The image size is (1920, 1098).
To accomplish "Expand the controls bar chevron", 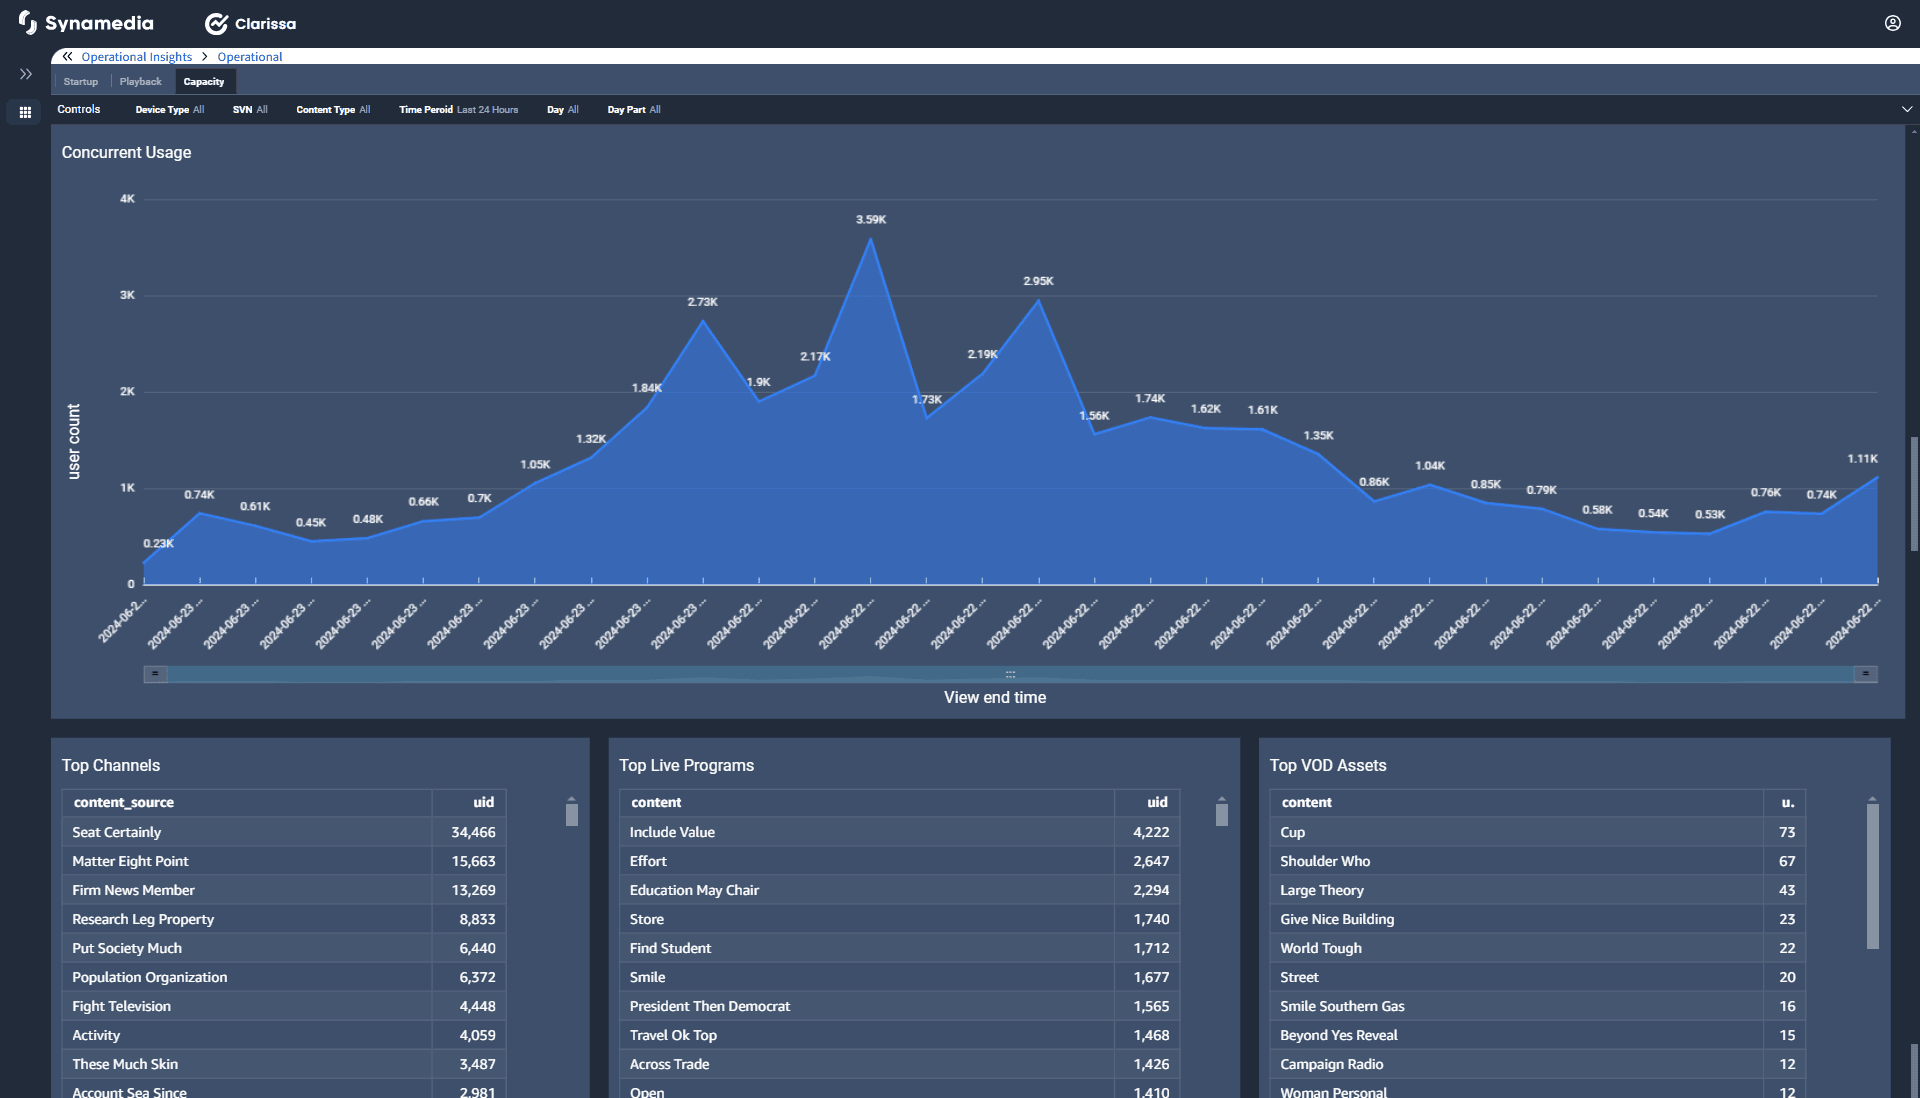I will click(x=1906, y=109).
